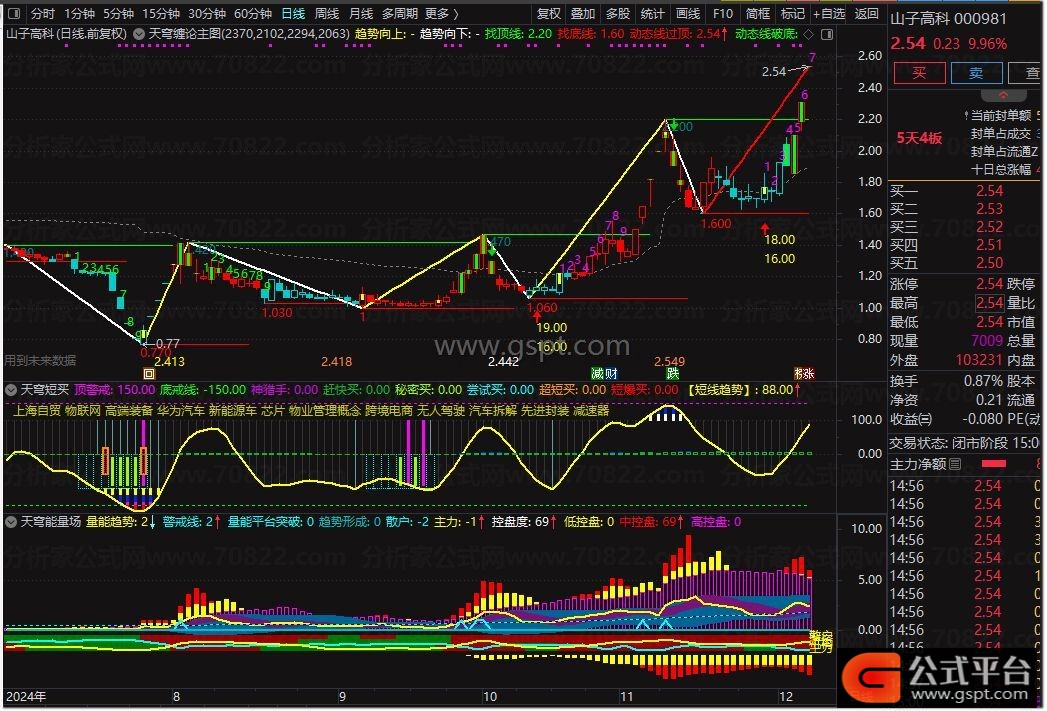Switch to 月线 monthly chart
The height and width of the screenshot is (711, 1047).
(361, 13)
